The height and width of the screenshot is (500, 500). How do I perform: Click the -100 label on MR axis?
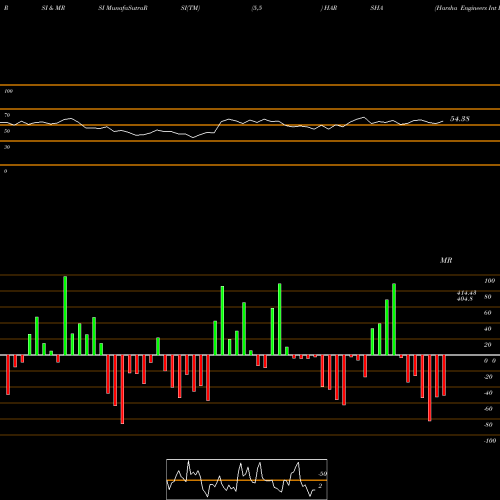point(490,441)
